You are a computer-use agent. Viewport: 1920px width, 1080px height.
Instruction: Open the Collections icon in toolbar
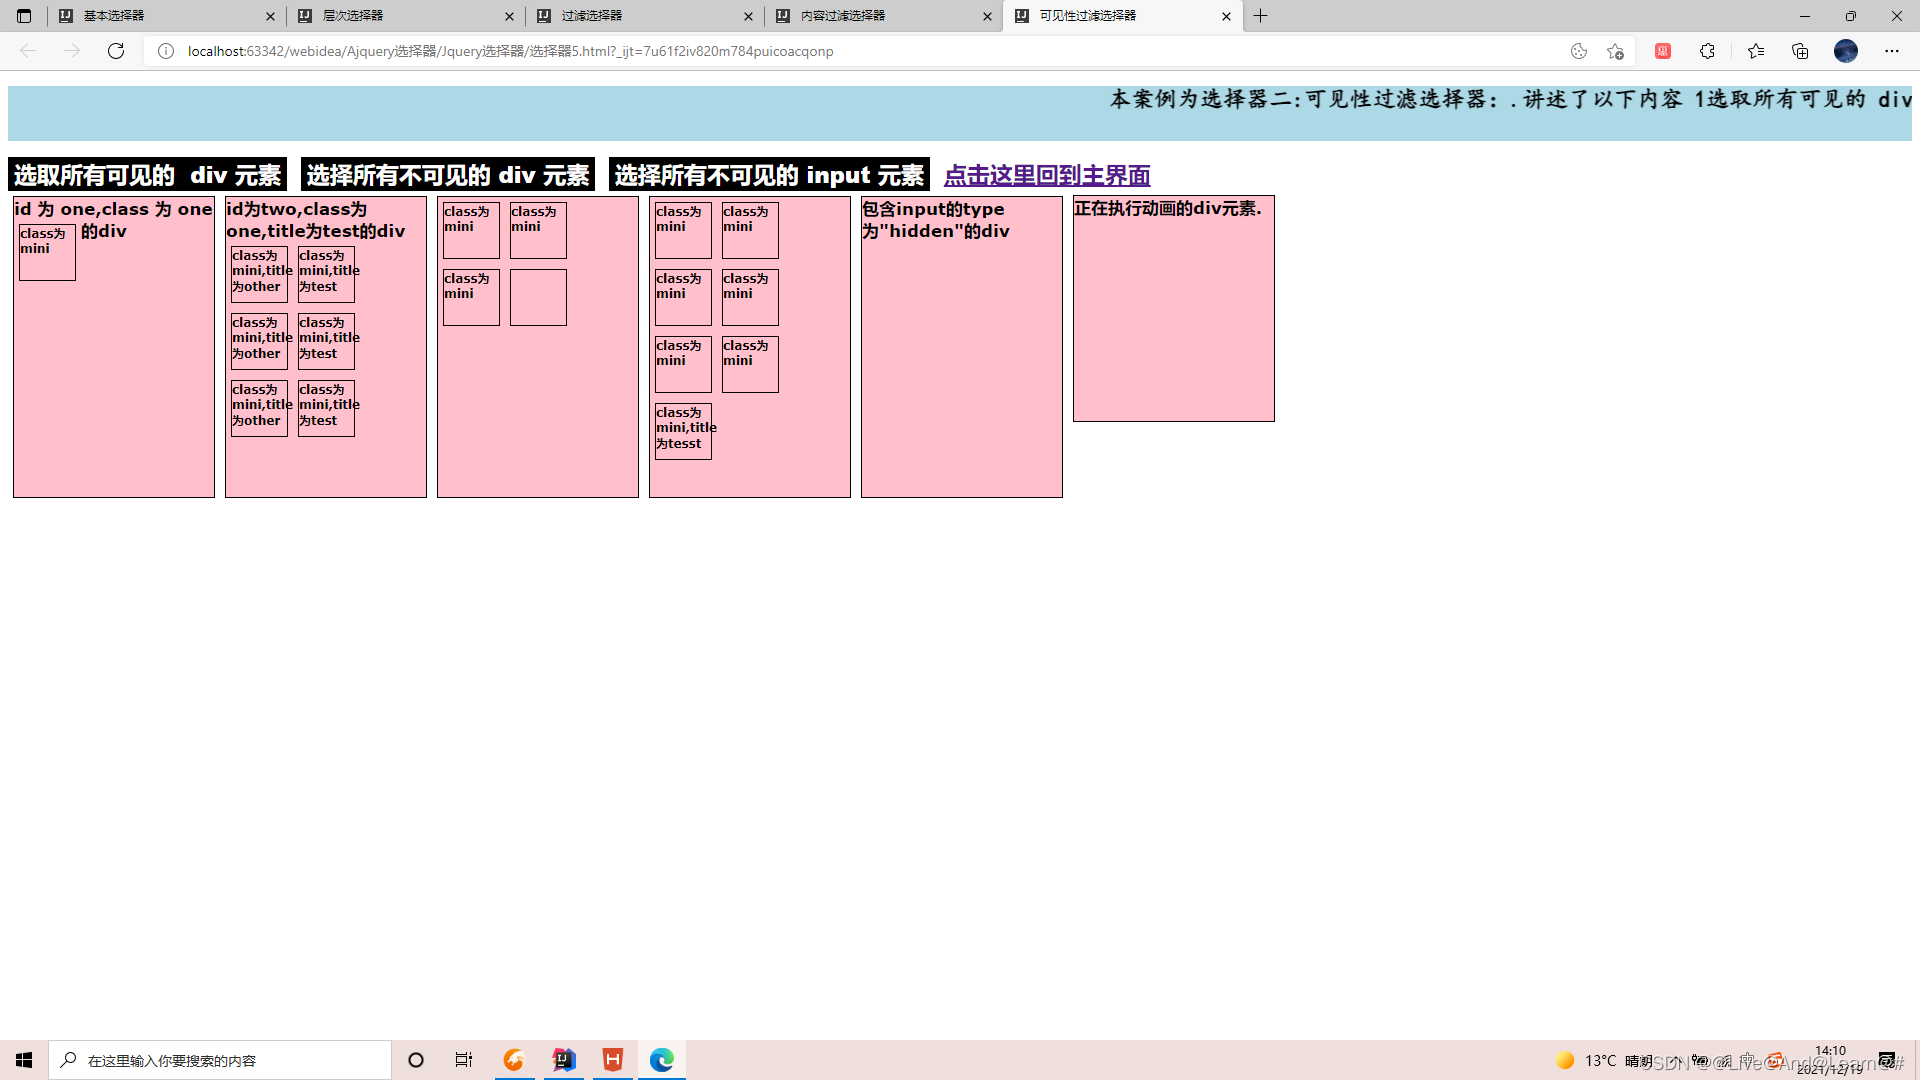(x=1800, y=51)
